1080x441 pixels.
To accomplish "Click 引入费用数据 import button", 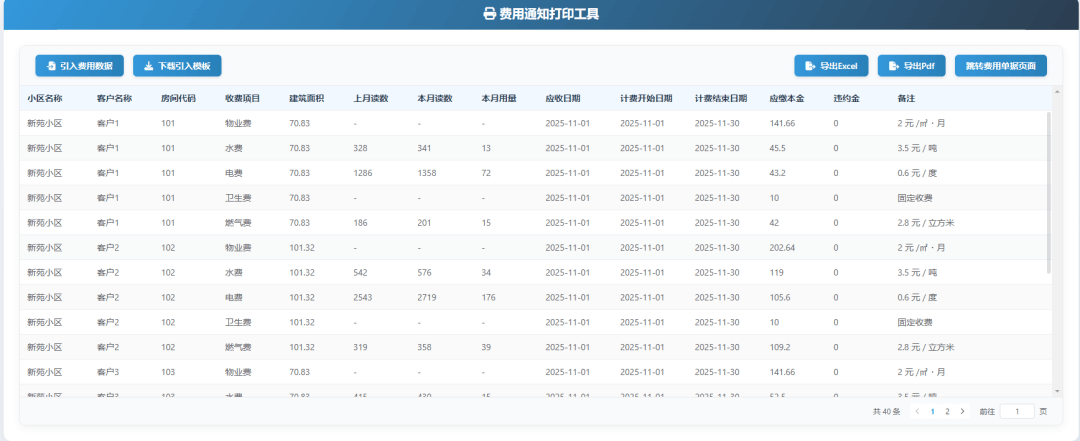I will [x=79, y=66].
